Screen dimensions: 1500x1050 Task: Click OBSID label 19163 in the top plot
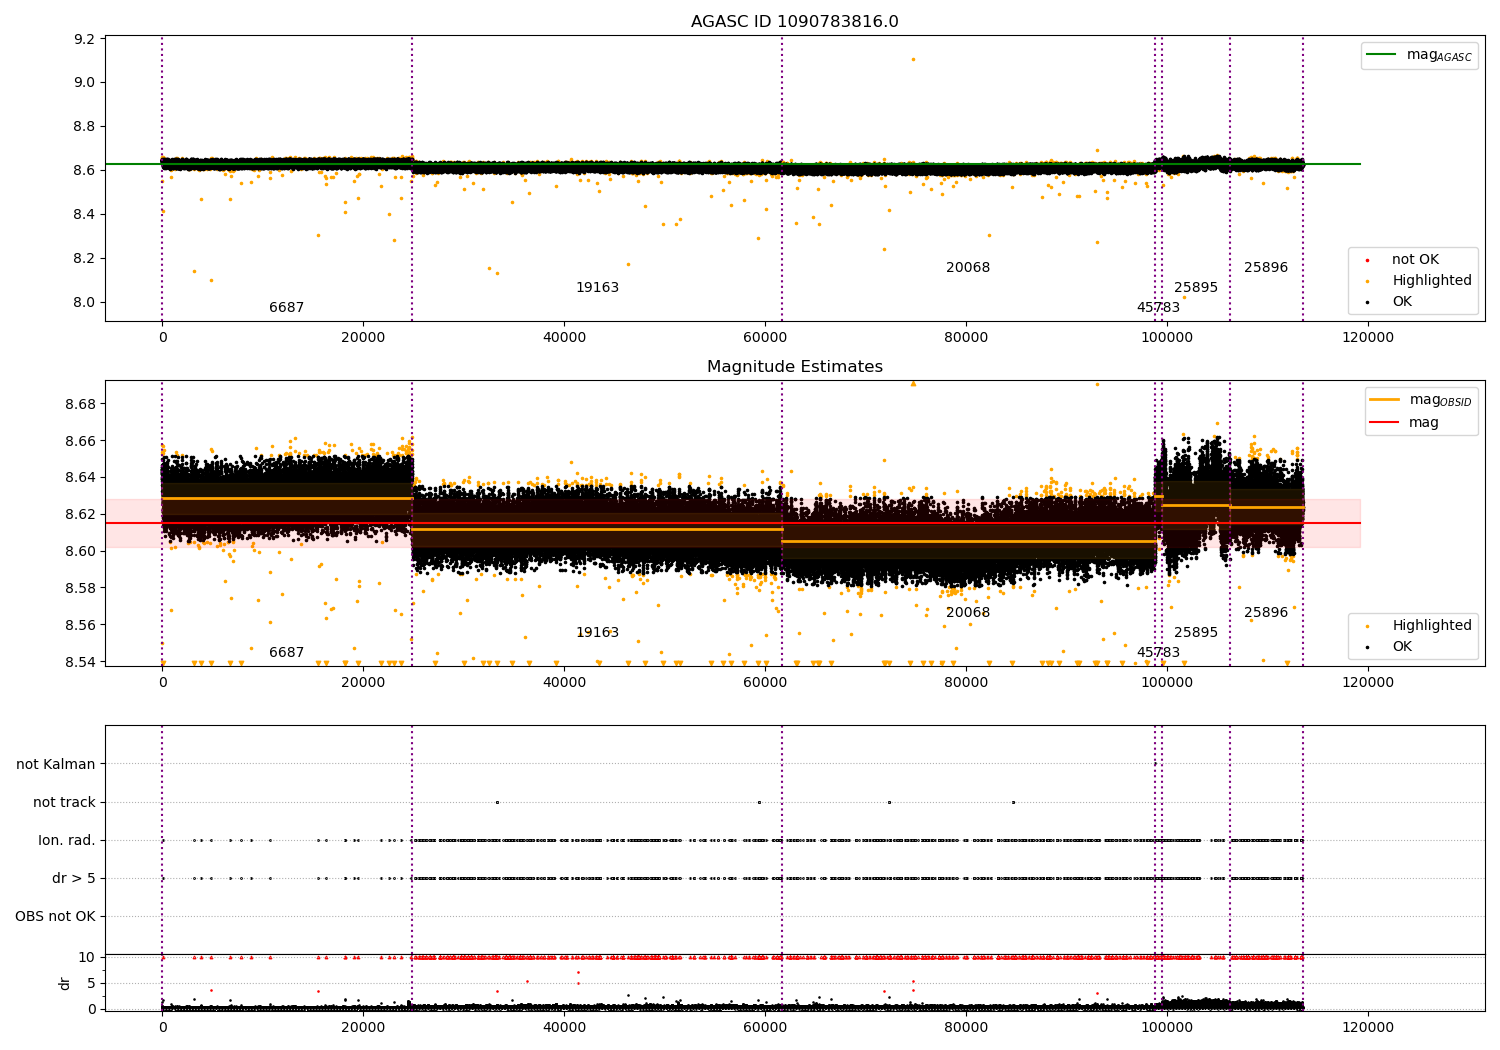(x=597, y=288)
